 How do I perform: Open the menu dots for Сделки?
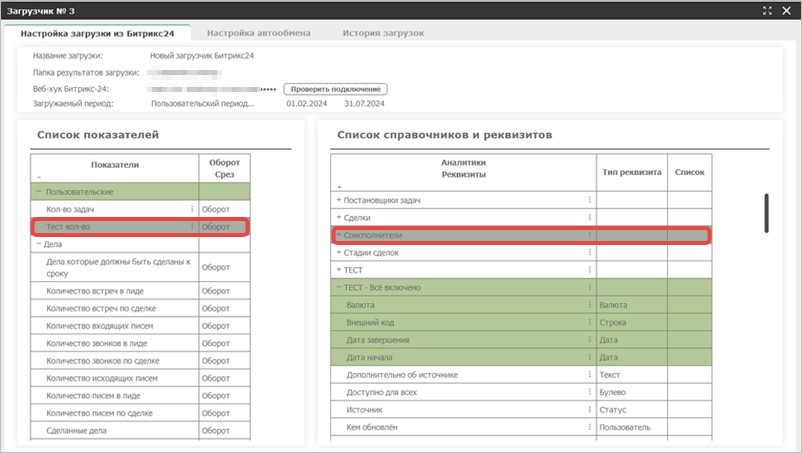point(590,217)
